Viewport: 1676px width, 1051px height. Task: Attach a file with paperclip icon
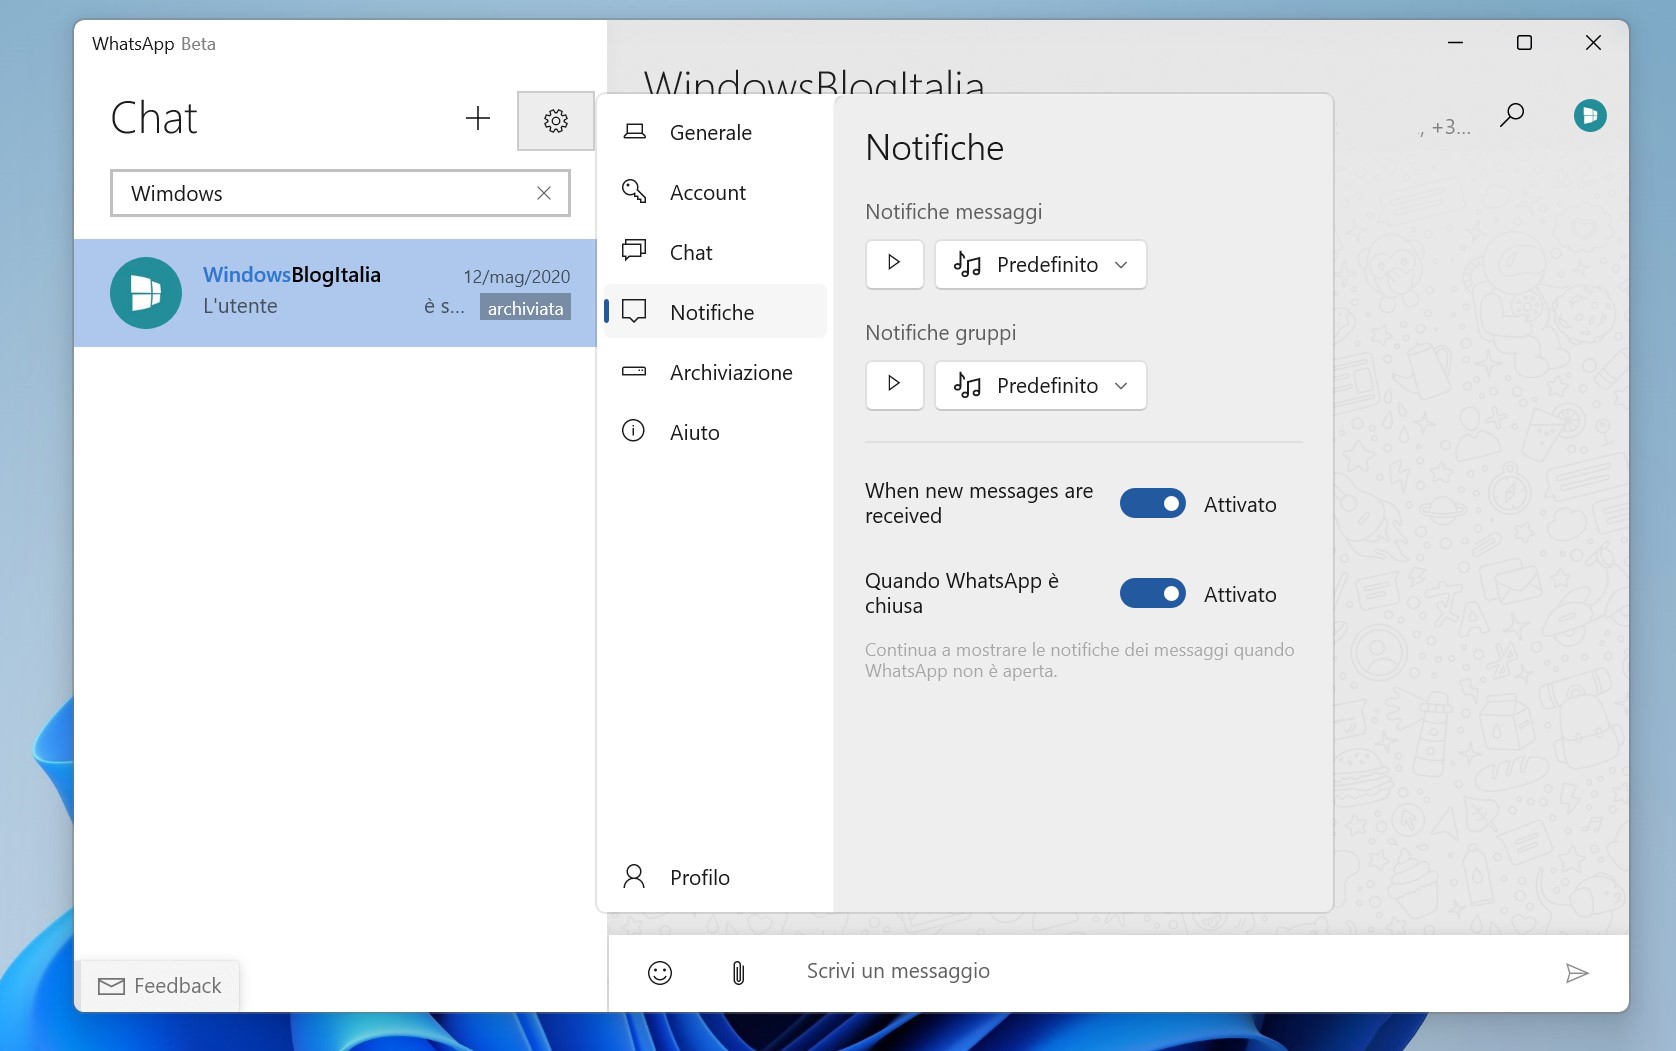738,973
